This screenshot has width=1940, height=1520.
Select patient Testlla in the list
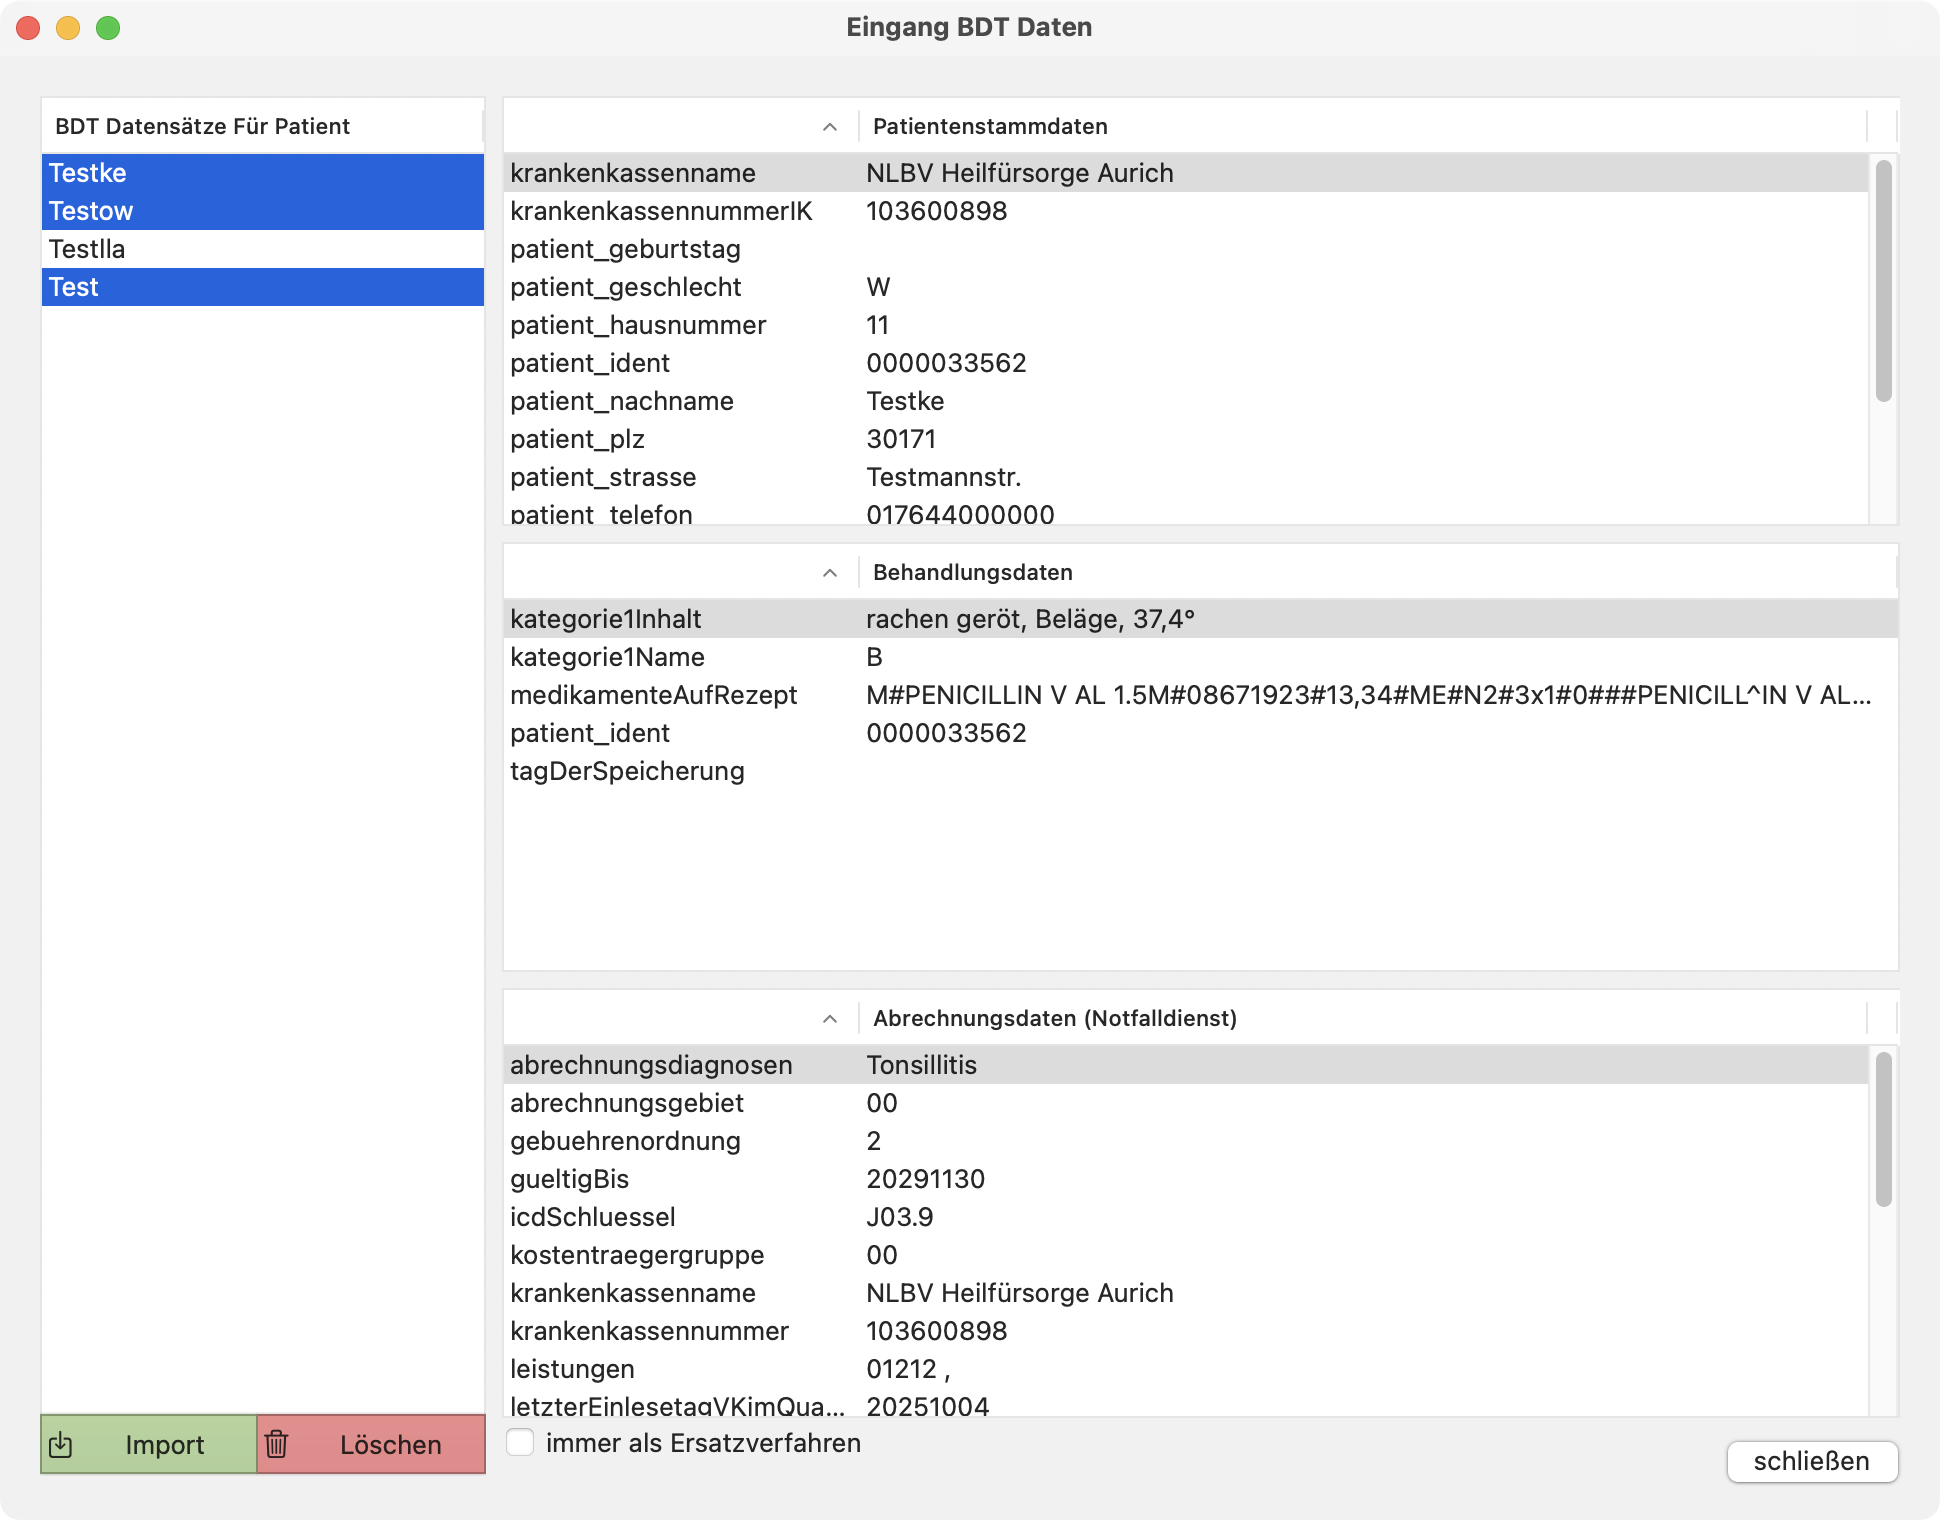pos(200,249)
